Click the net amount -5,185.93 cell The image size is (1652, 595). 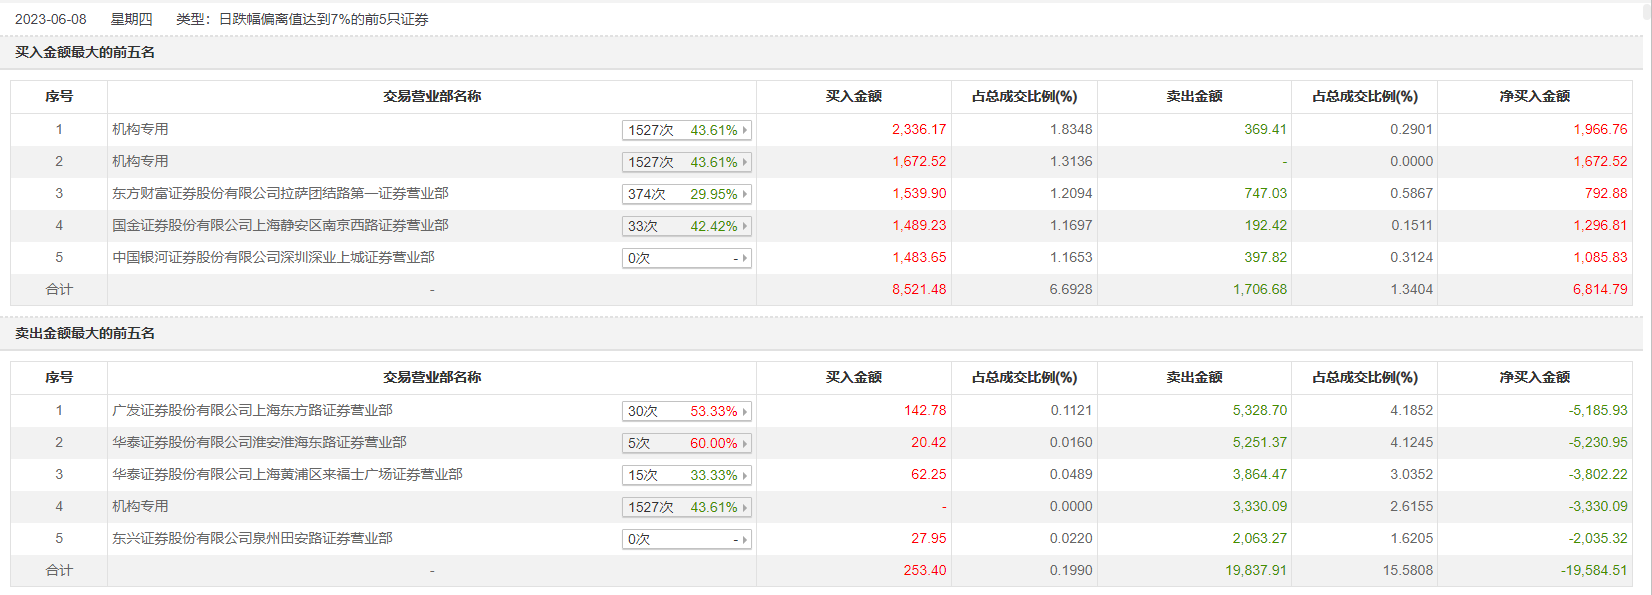coord(1597,410)
